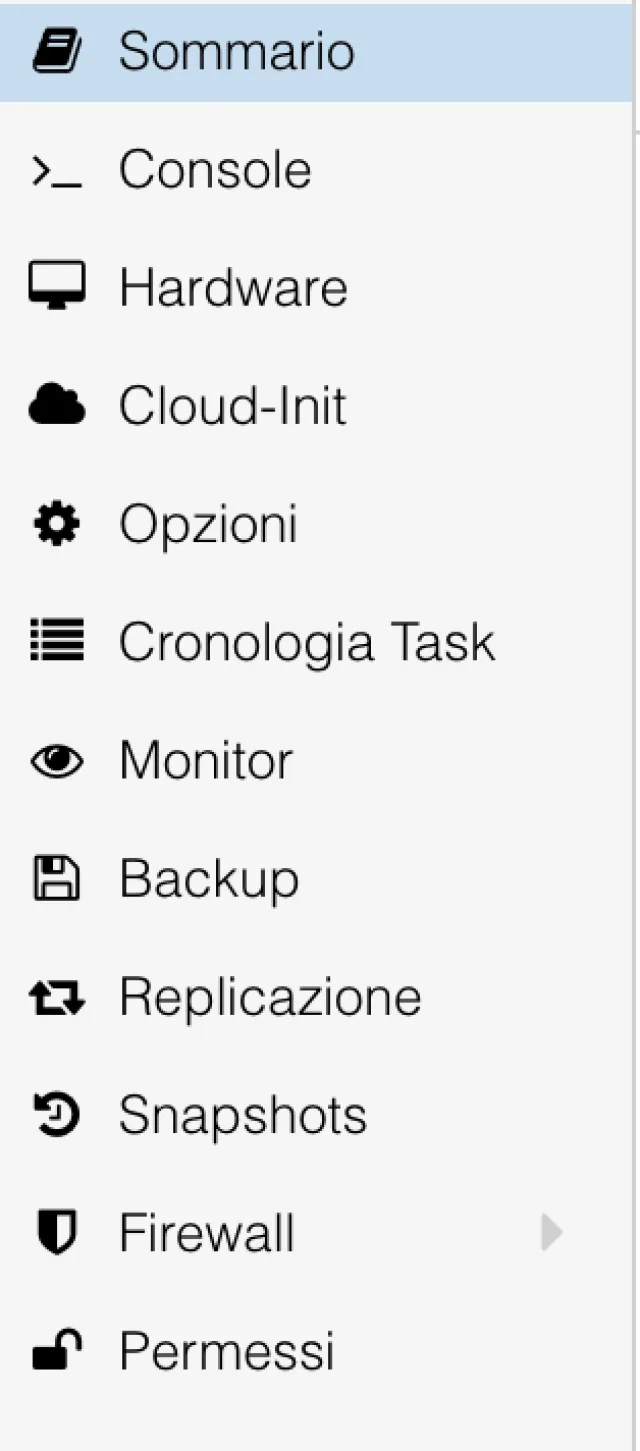Screen dimensions: 640x1451
Task: Click the book icon next to Sommario
Action: (x=57, y=52)
